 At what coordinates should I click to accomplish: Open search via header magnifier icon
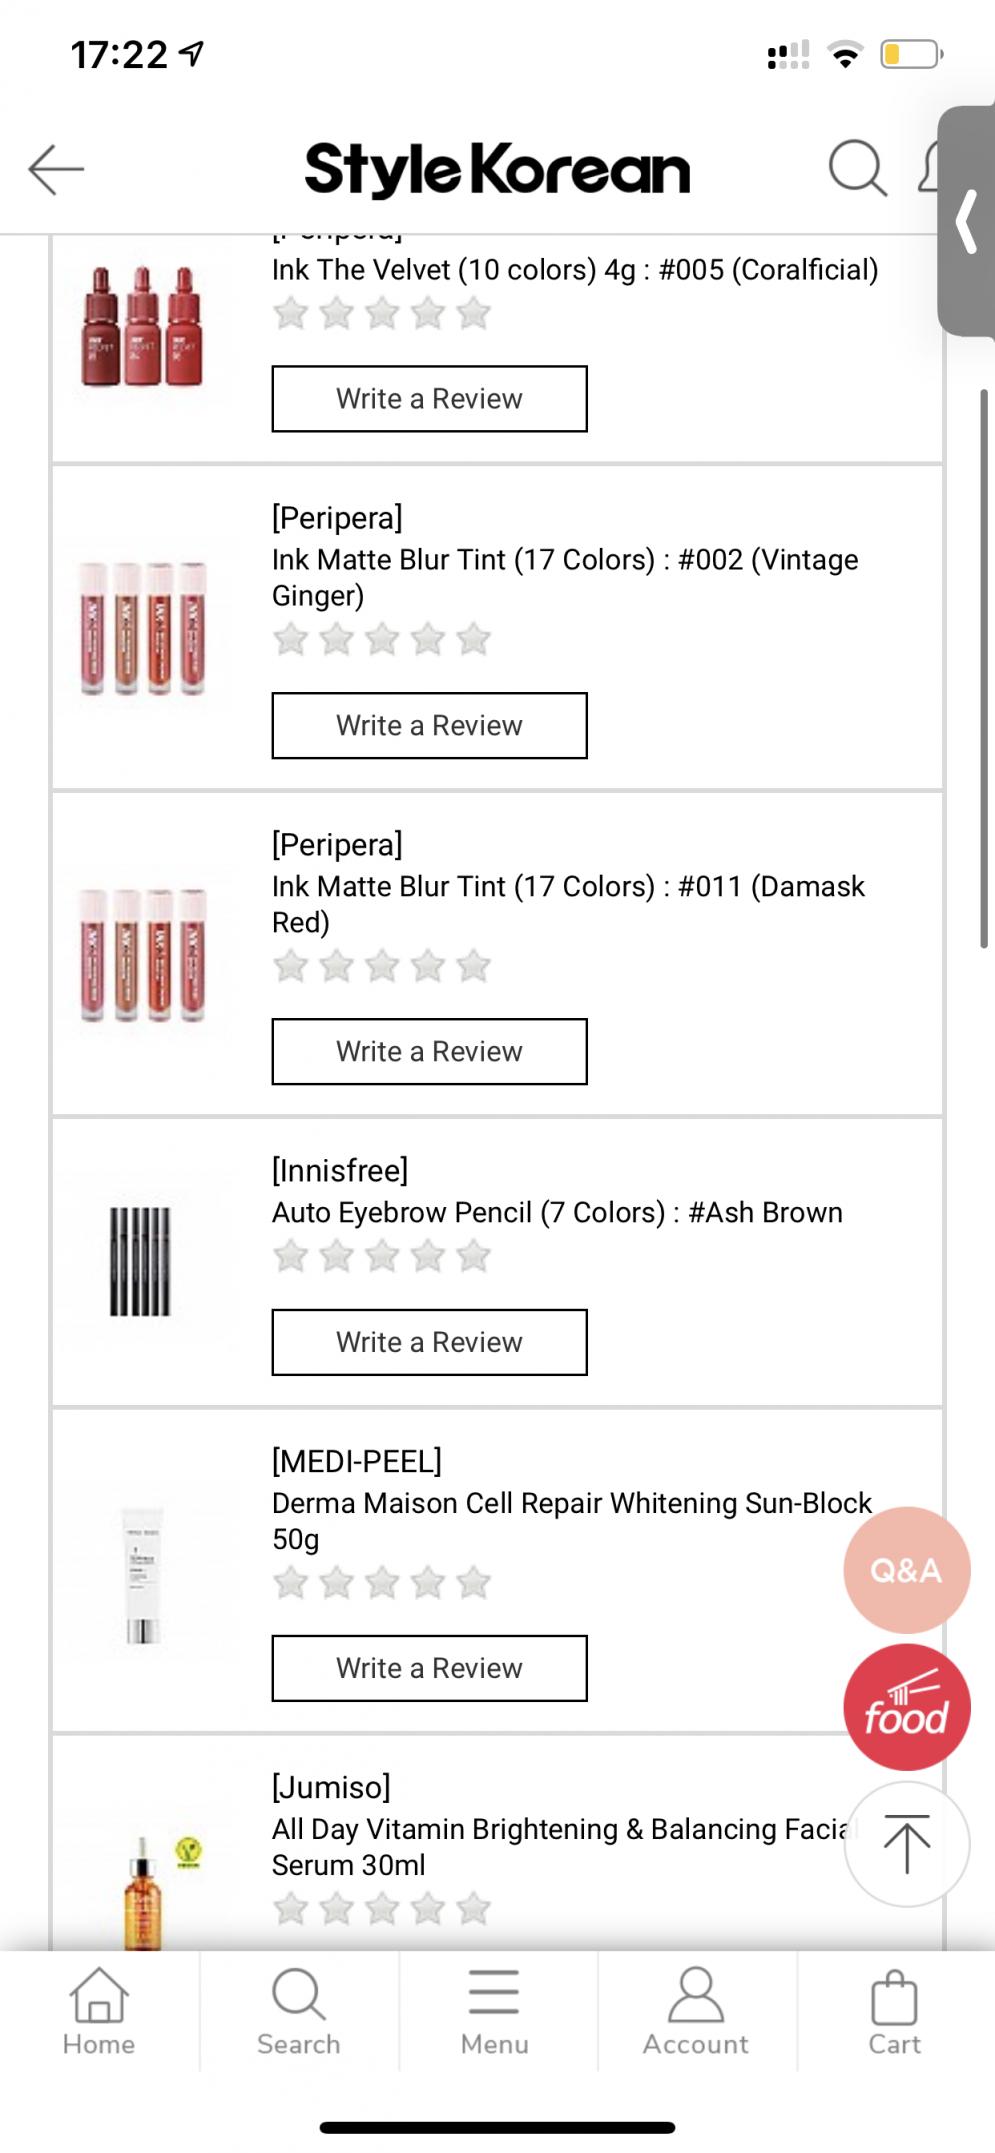857,168
